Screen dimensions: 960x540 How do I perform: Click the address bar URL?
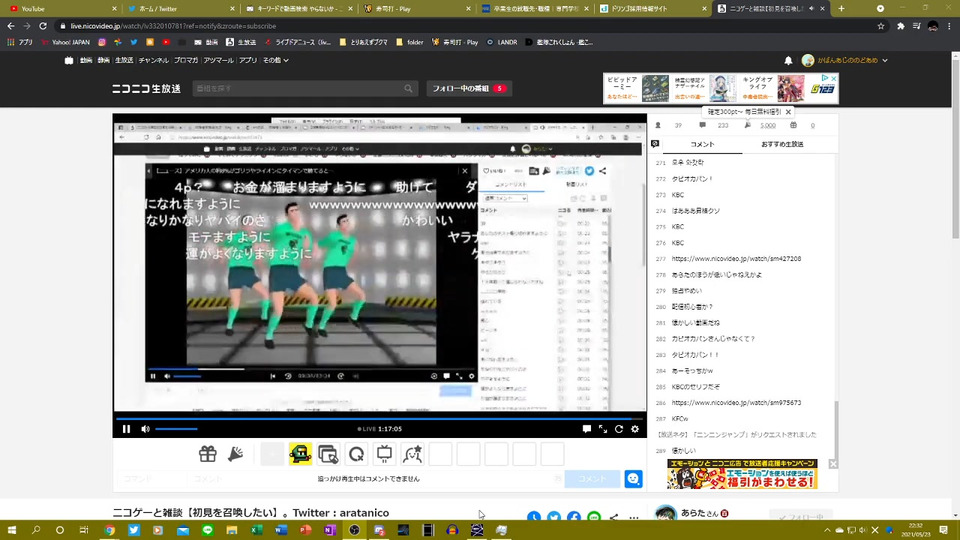coord(173,26)
